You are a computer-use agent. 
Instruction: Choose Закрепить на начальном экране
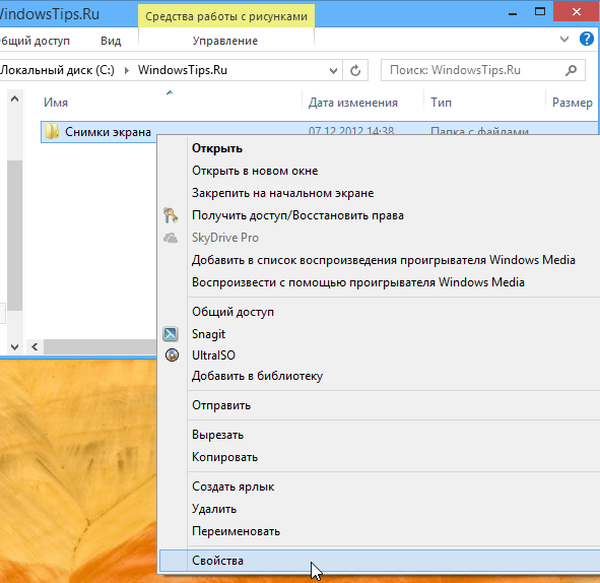click(283, 193)
